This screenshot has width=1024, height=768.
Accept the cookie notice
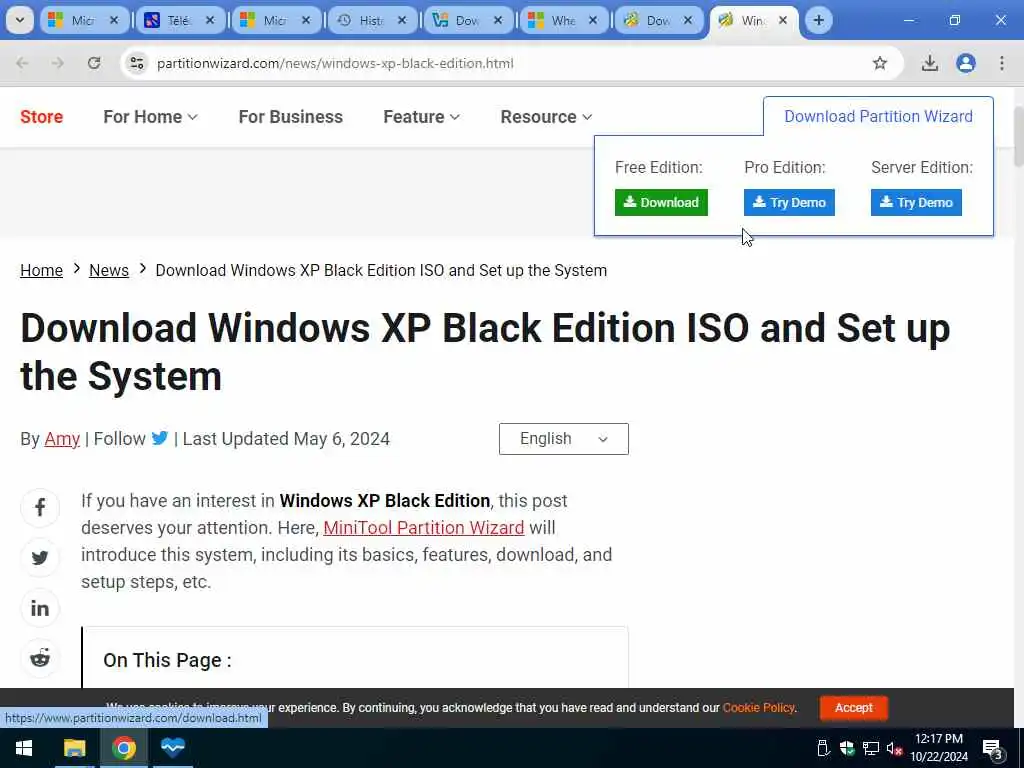854,708
